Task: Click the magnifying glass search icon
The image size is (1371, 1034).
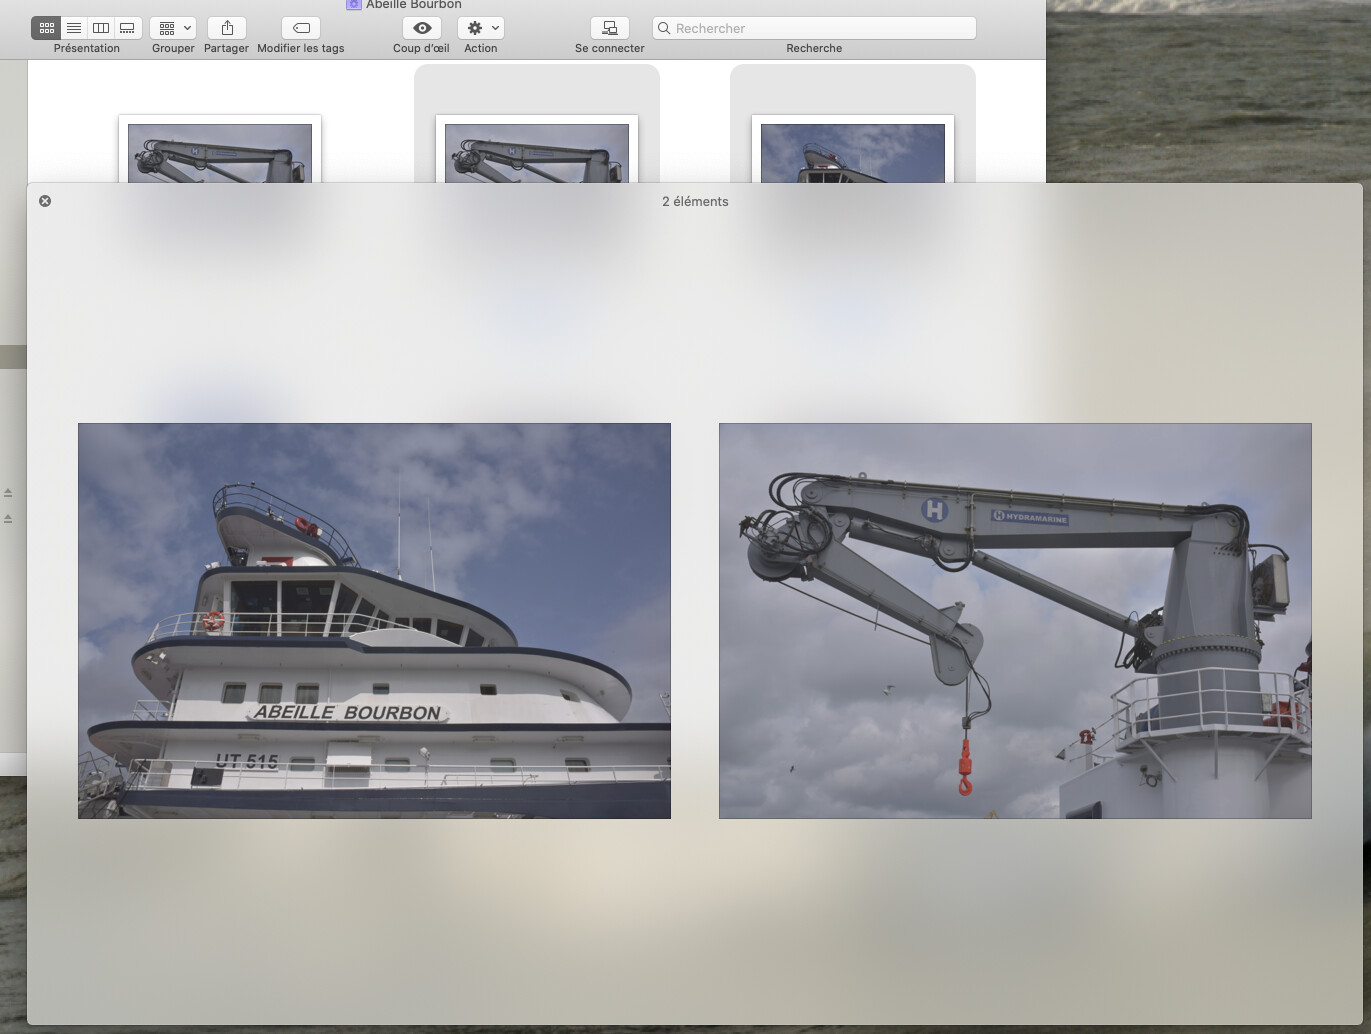Action: coord(664,28)
